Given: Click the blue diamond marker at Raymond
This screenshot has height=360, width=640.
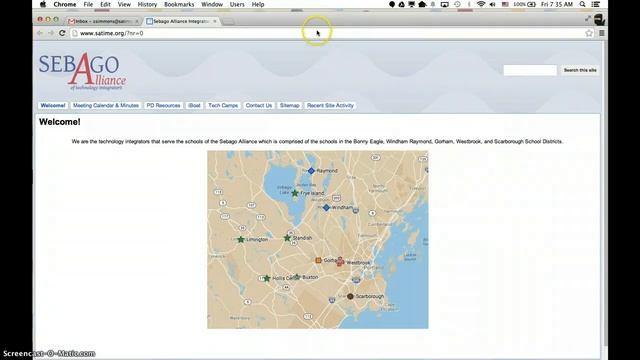Looking at the screenshot, I should pyautogui.click(x=311, y=171).
